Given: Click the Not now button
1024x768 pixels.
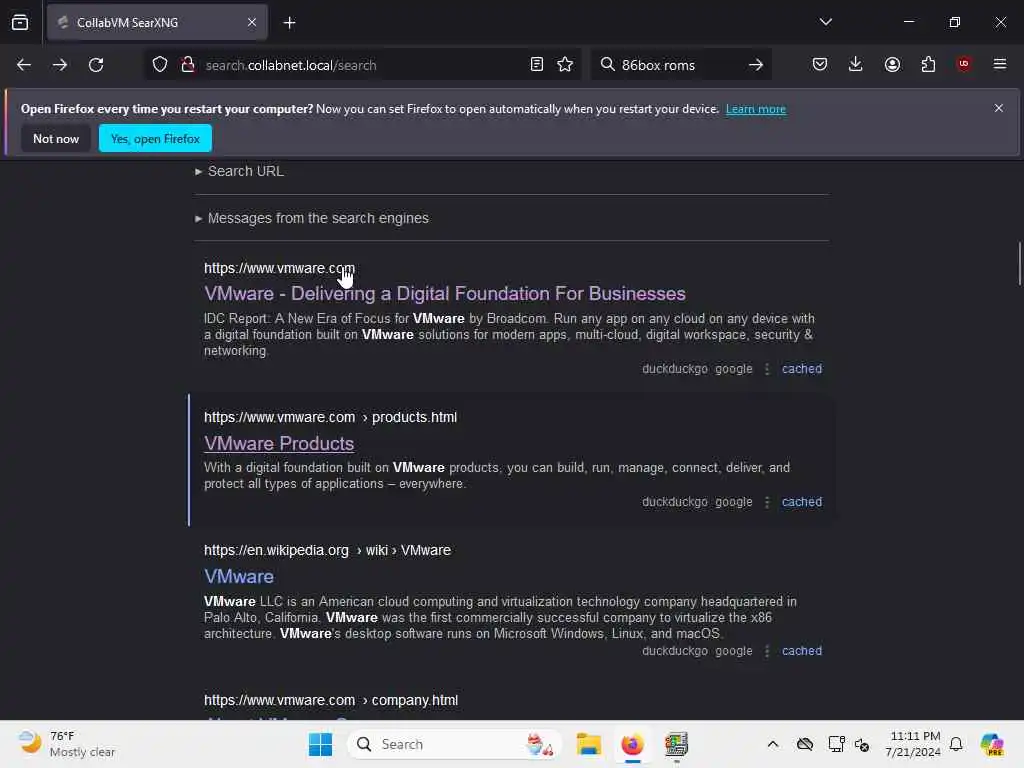Looking at the screenshot, I should [56, 138].
